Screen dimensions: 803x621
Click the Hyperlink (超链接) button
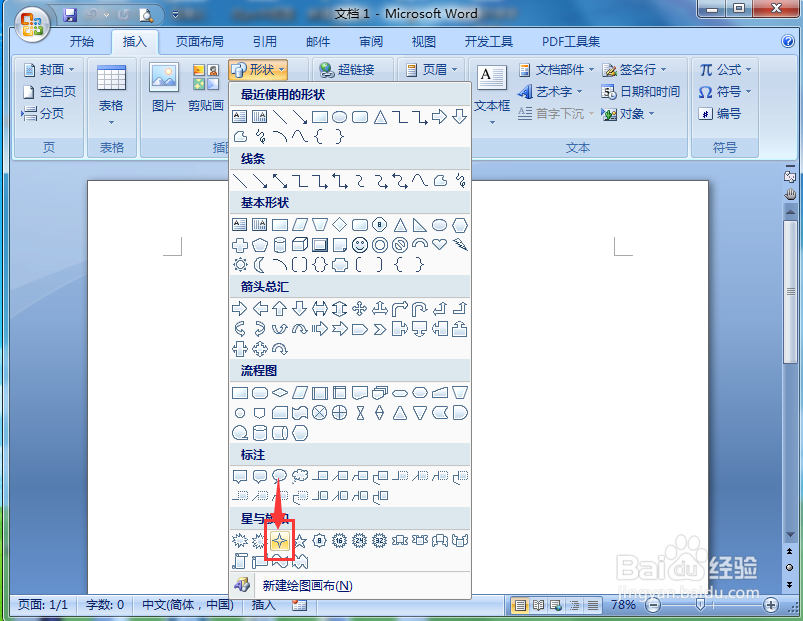coord(347,70)
